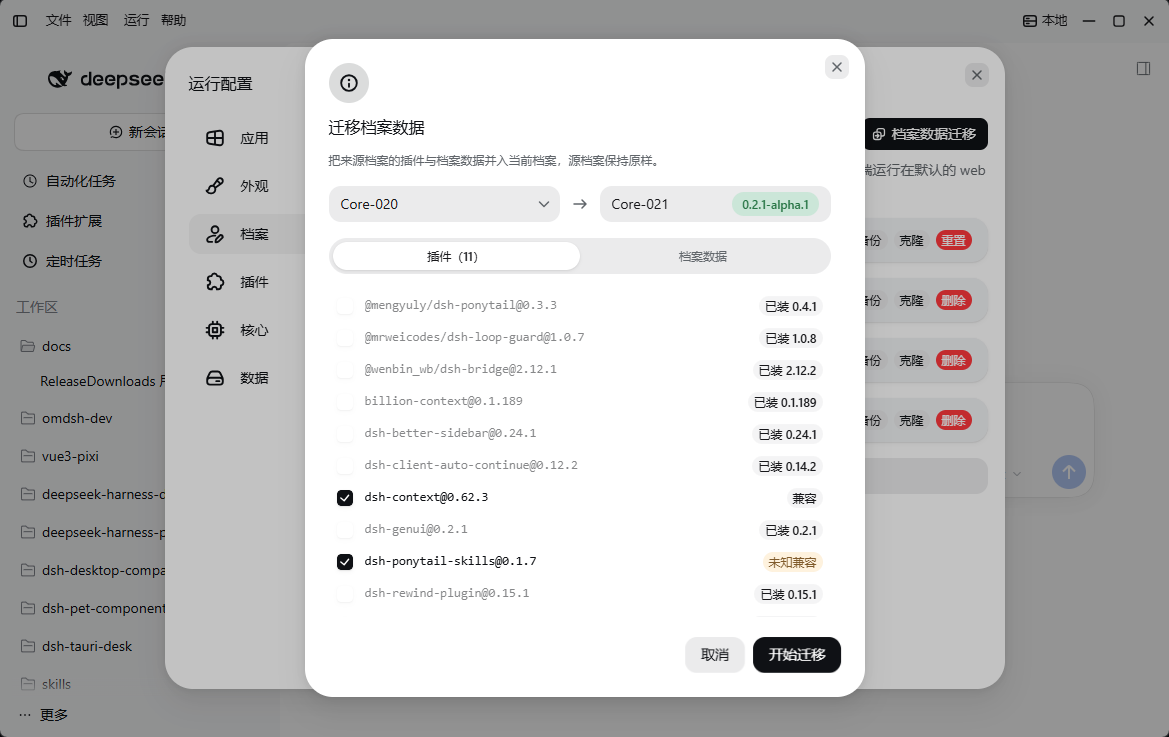Viewport: 1169px width, 737px height.
Task: Uncheck the dsh-ponytail-skills@0.1.7 checkbox
Action: pyautogui.click(x=344, y=562)
